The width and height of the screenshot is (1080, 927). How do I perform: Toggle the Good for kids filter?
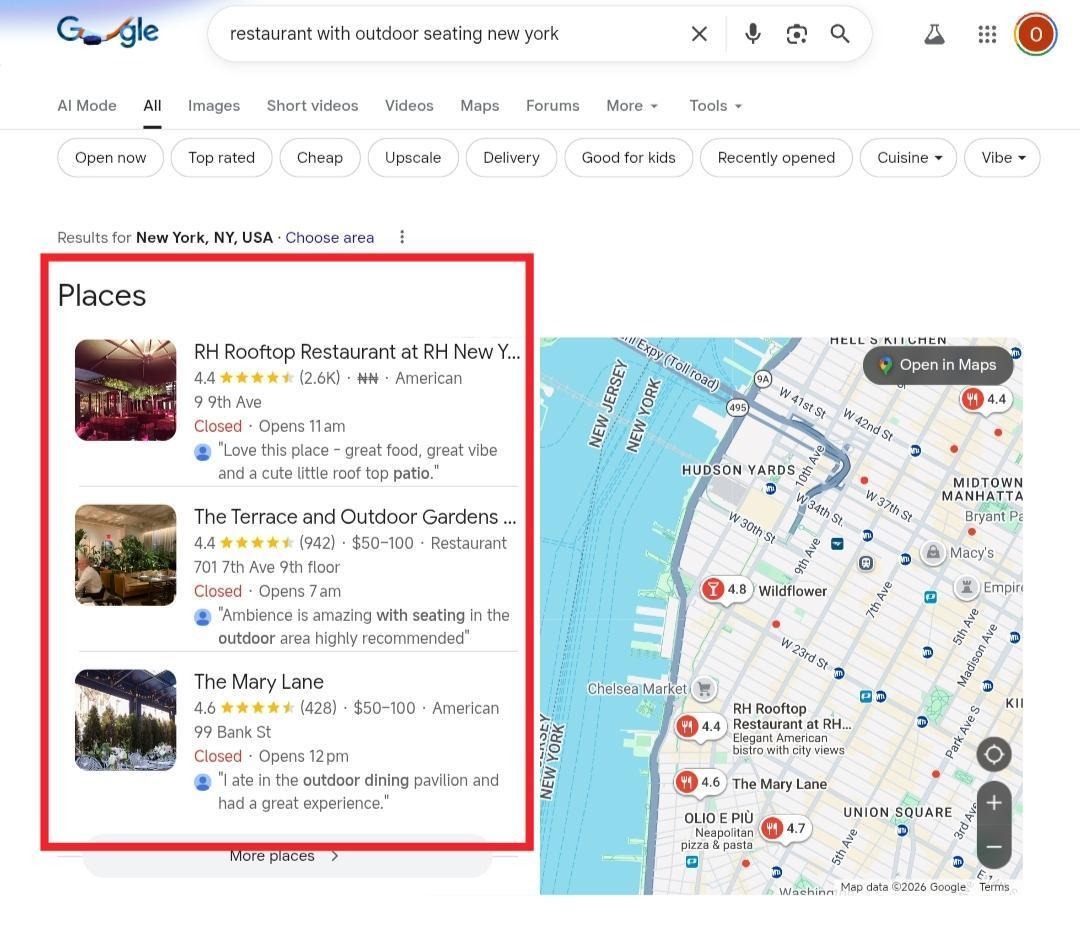628,158
